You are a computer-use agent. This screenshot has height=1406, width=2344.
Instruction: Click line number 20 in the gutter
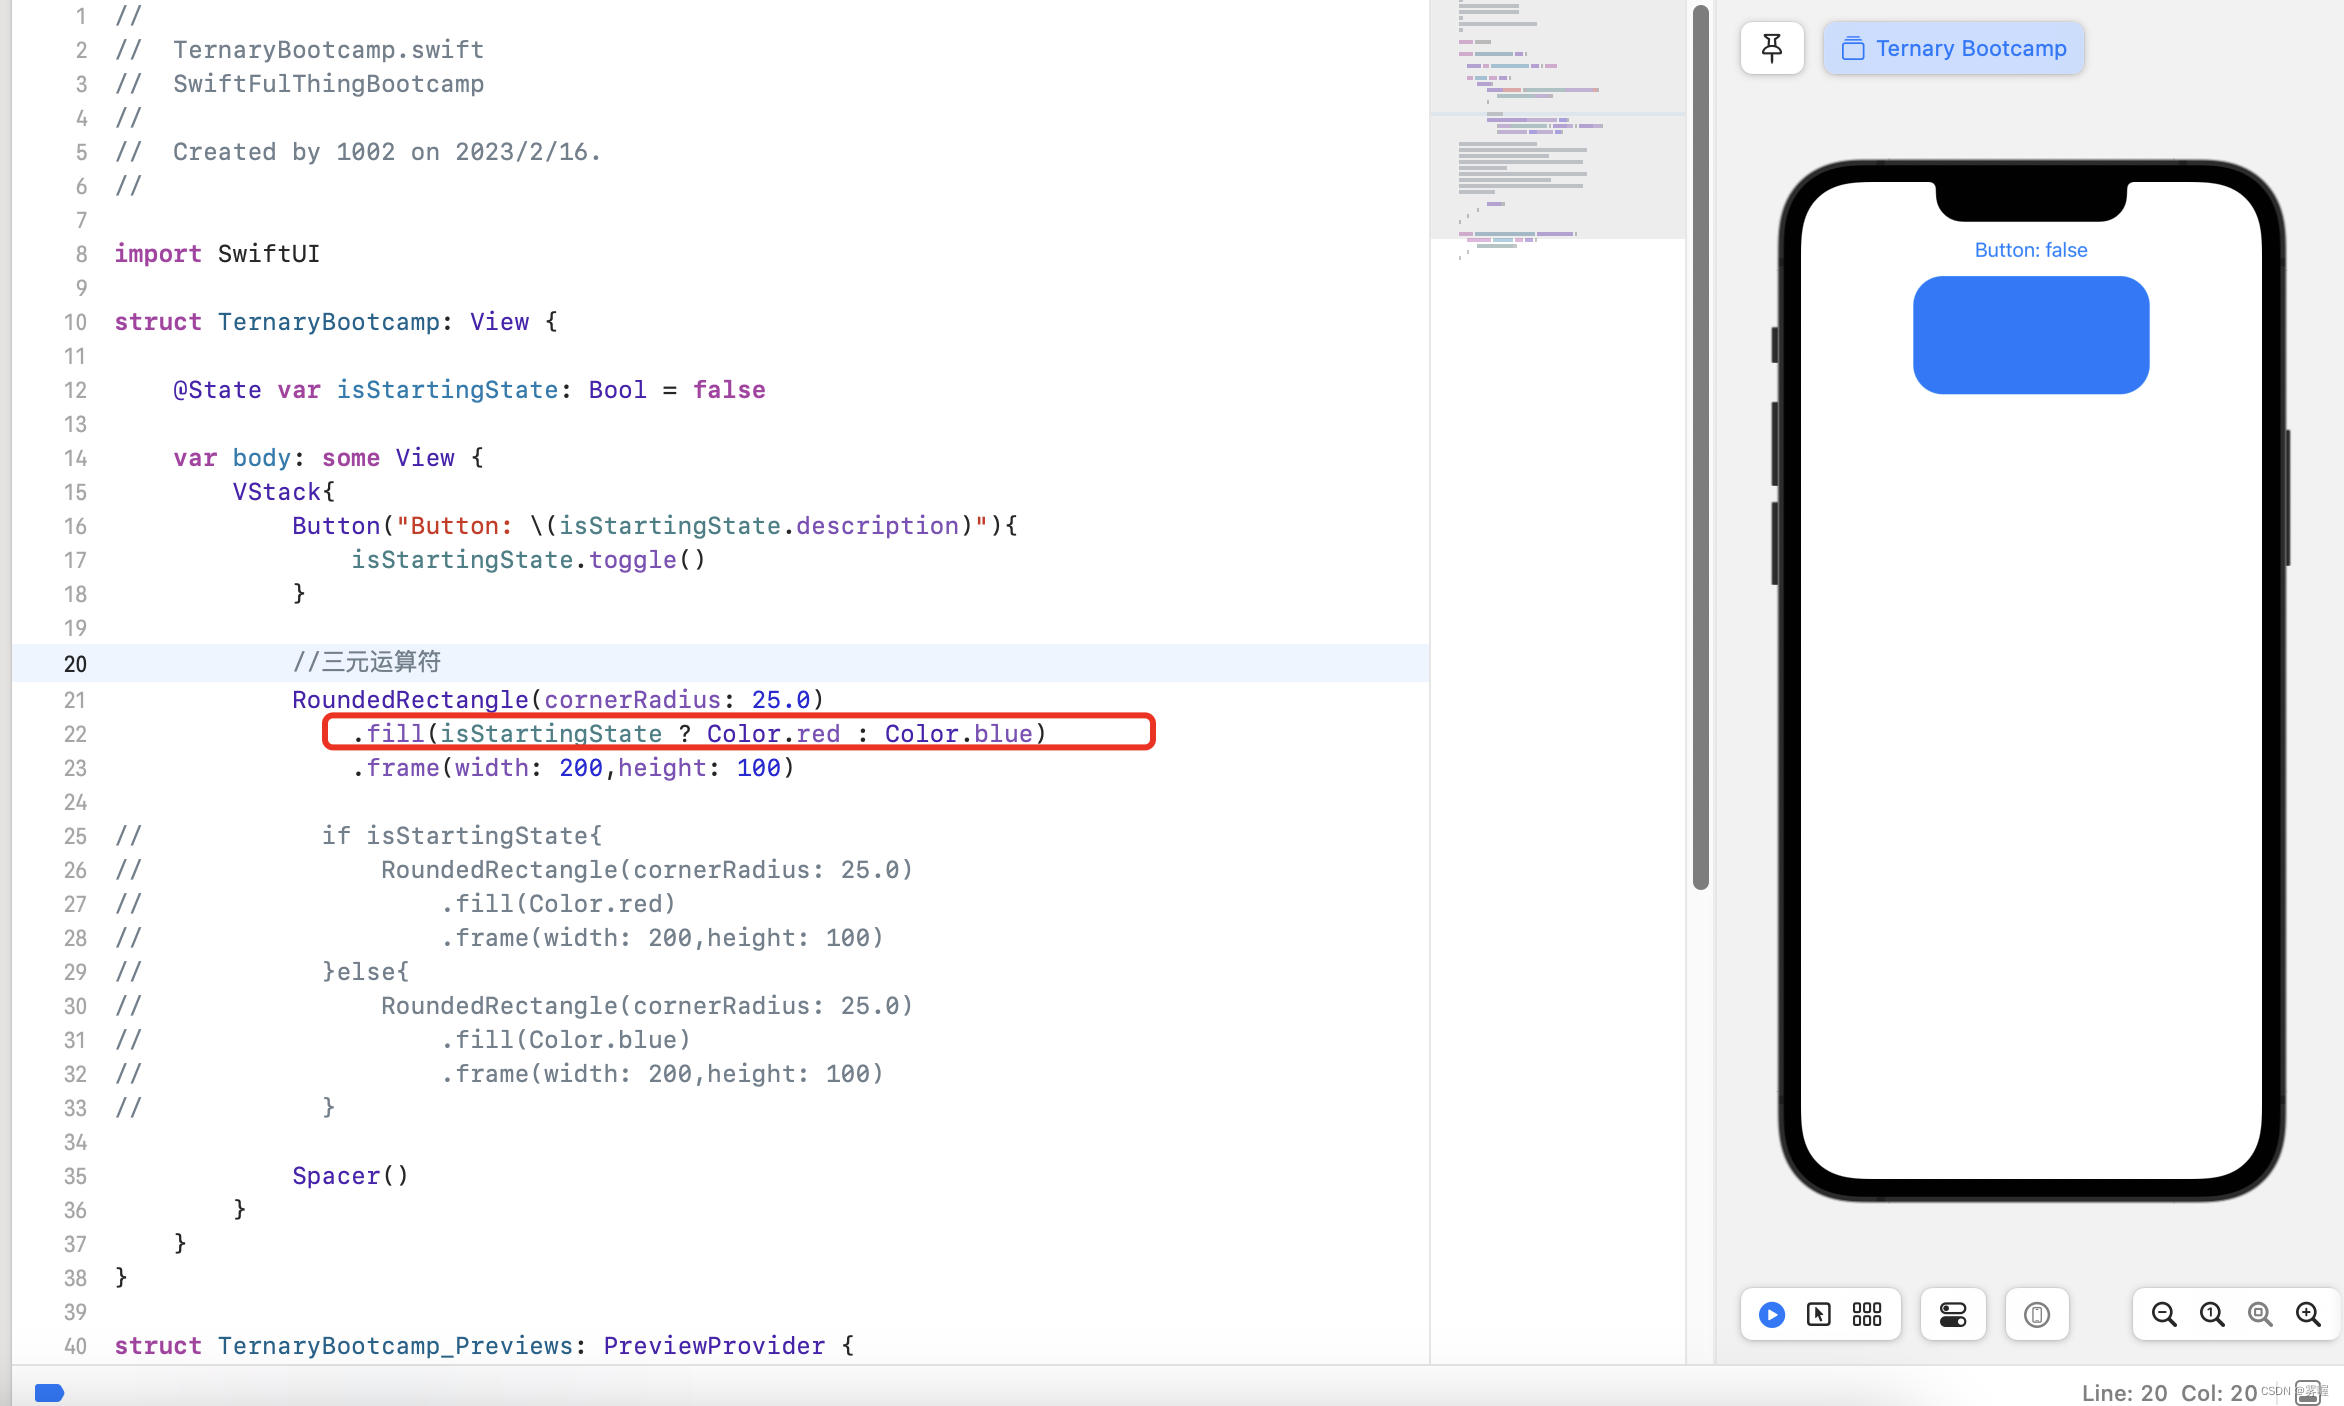tap(74, 663)
